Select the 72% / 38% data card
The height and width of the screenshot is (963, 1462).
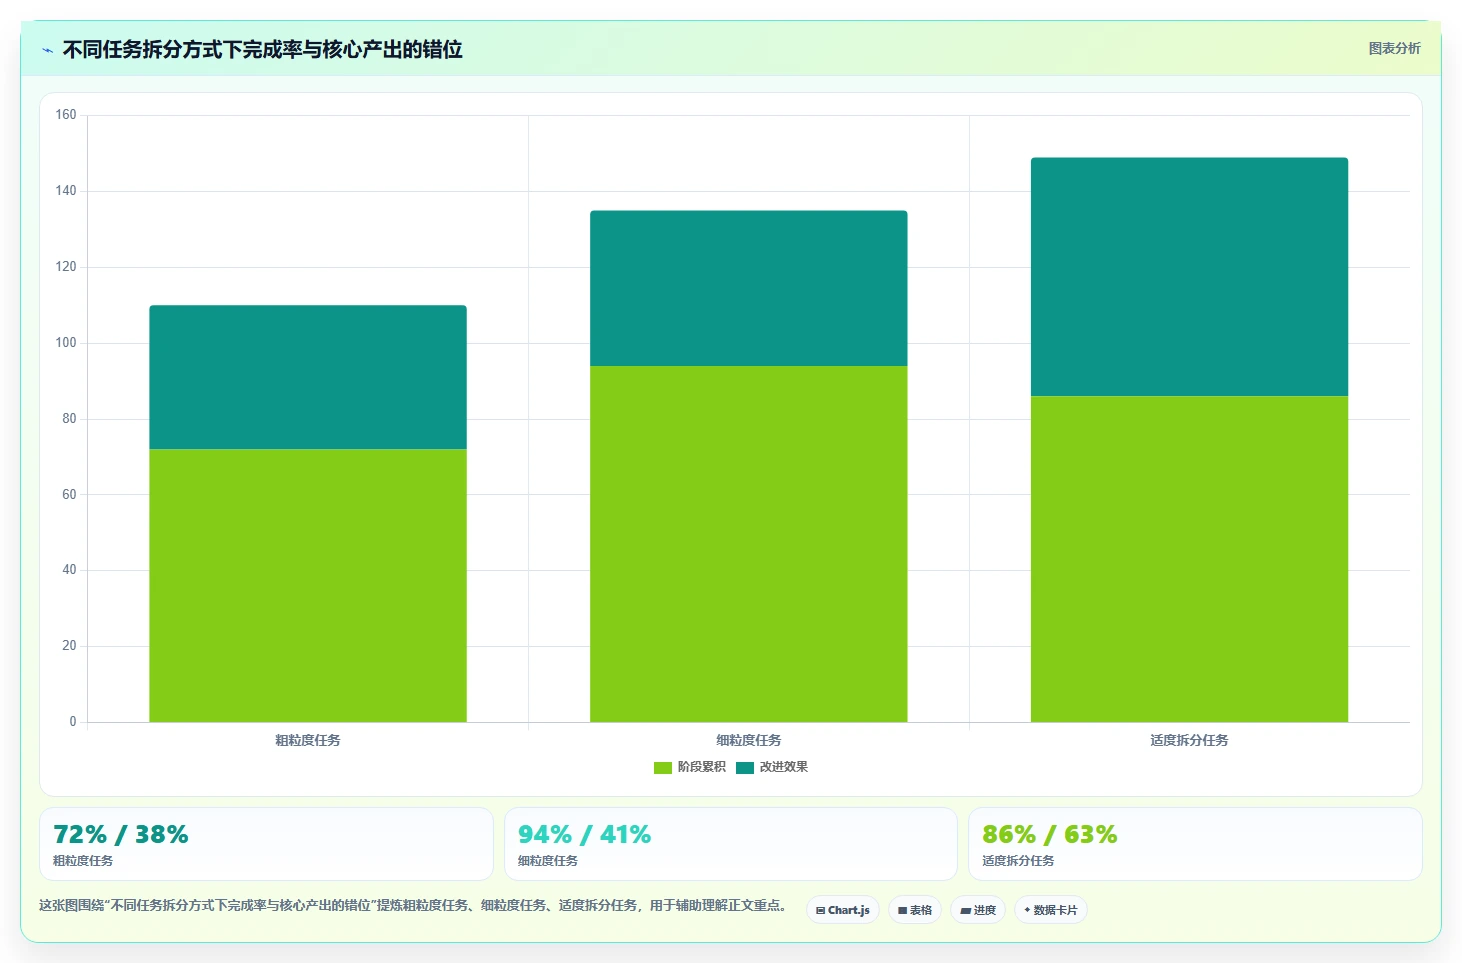click(266, 844)
